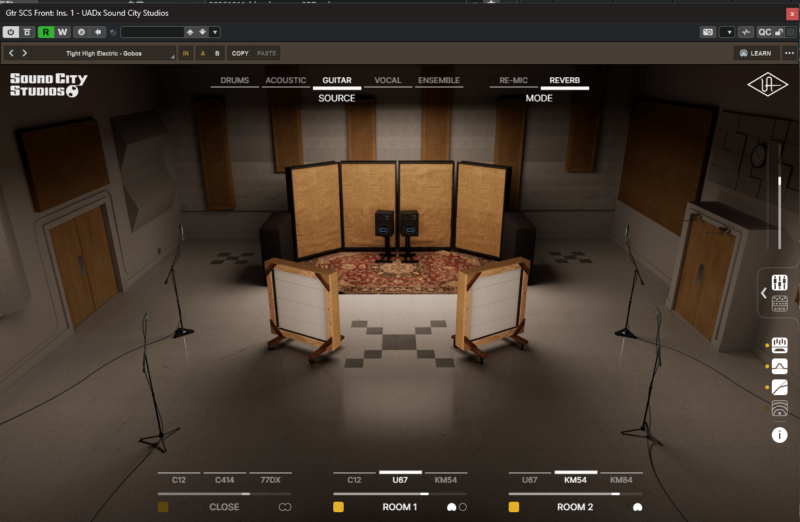Viewport: 800px width, 522px height.
Task: Select the A comparison slot
Action: (203, 53)
